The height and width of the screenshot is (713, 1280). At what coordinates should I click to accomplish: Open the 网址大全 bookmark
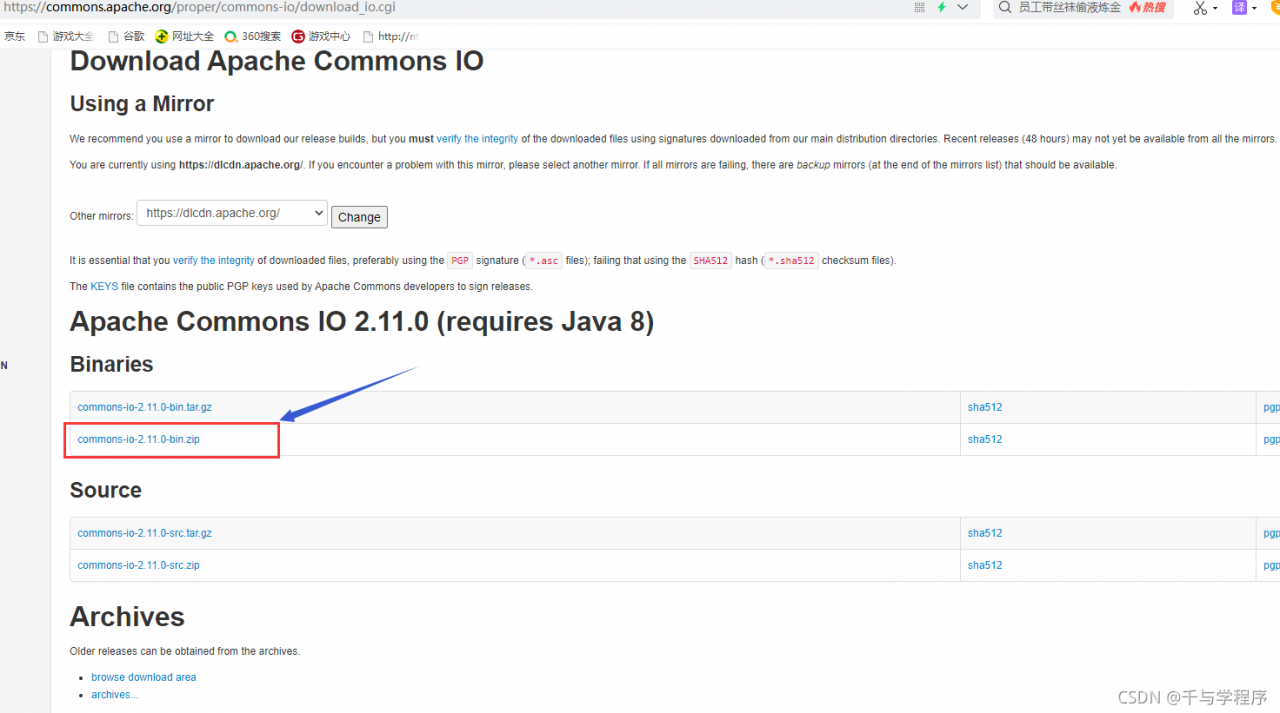click(185, 36)
